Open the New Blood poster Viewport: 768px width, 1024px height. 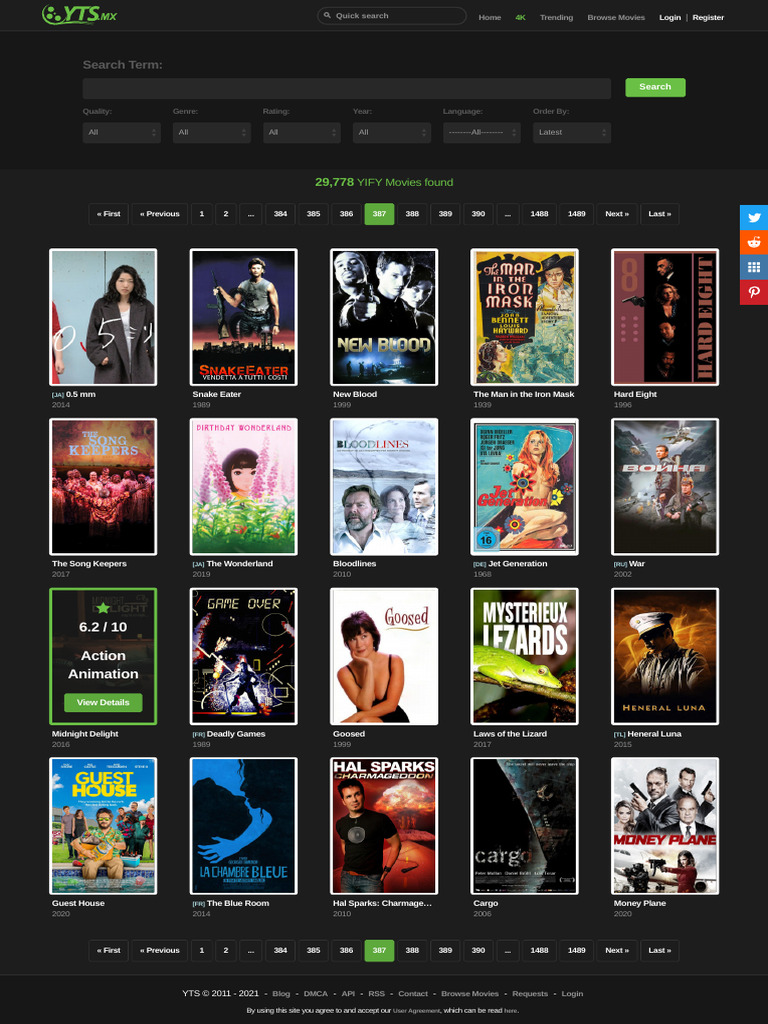pyautogui.click(x=384, y=317)
